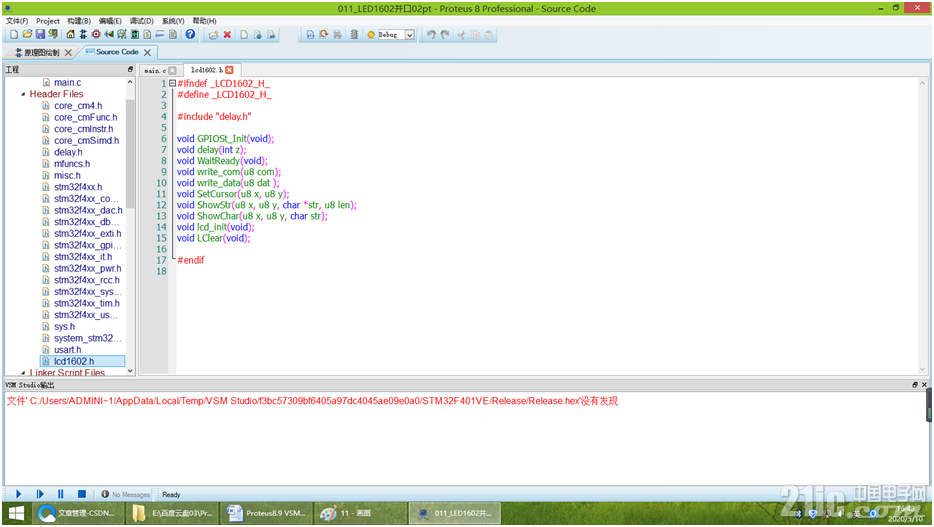This screenshot has height=527, width=934.
Task: Save the project with the floppy icon
Action: 40,35
